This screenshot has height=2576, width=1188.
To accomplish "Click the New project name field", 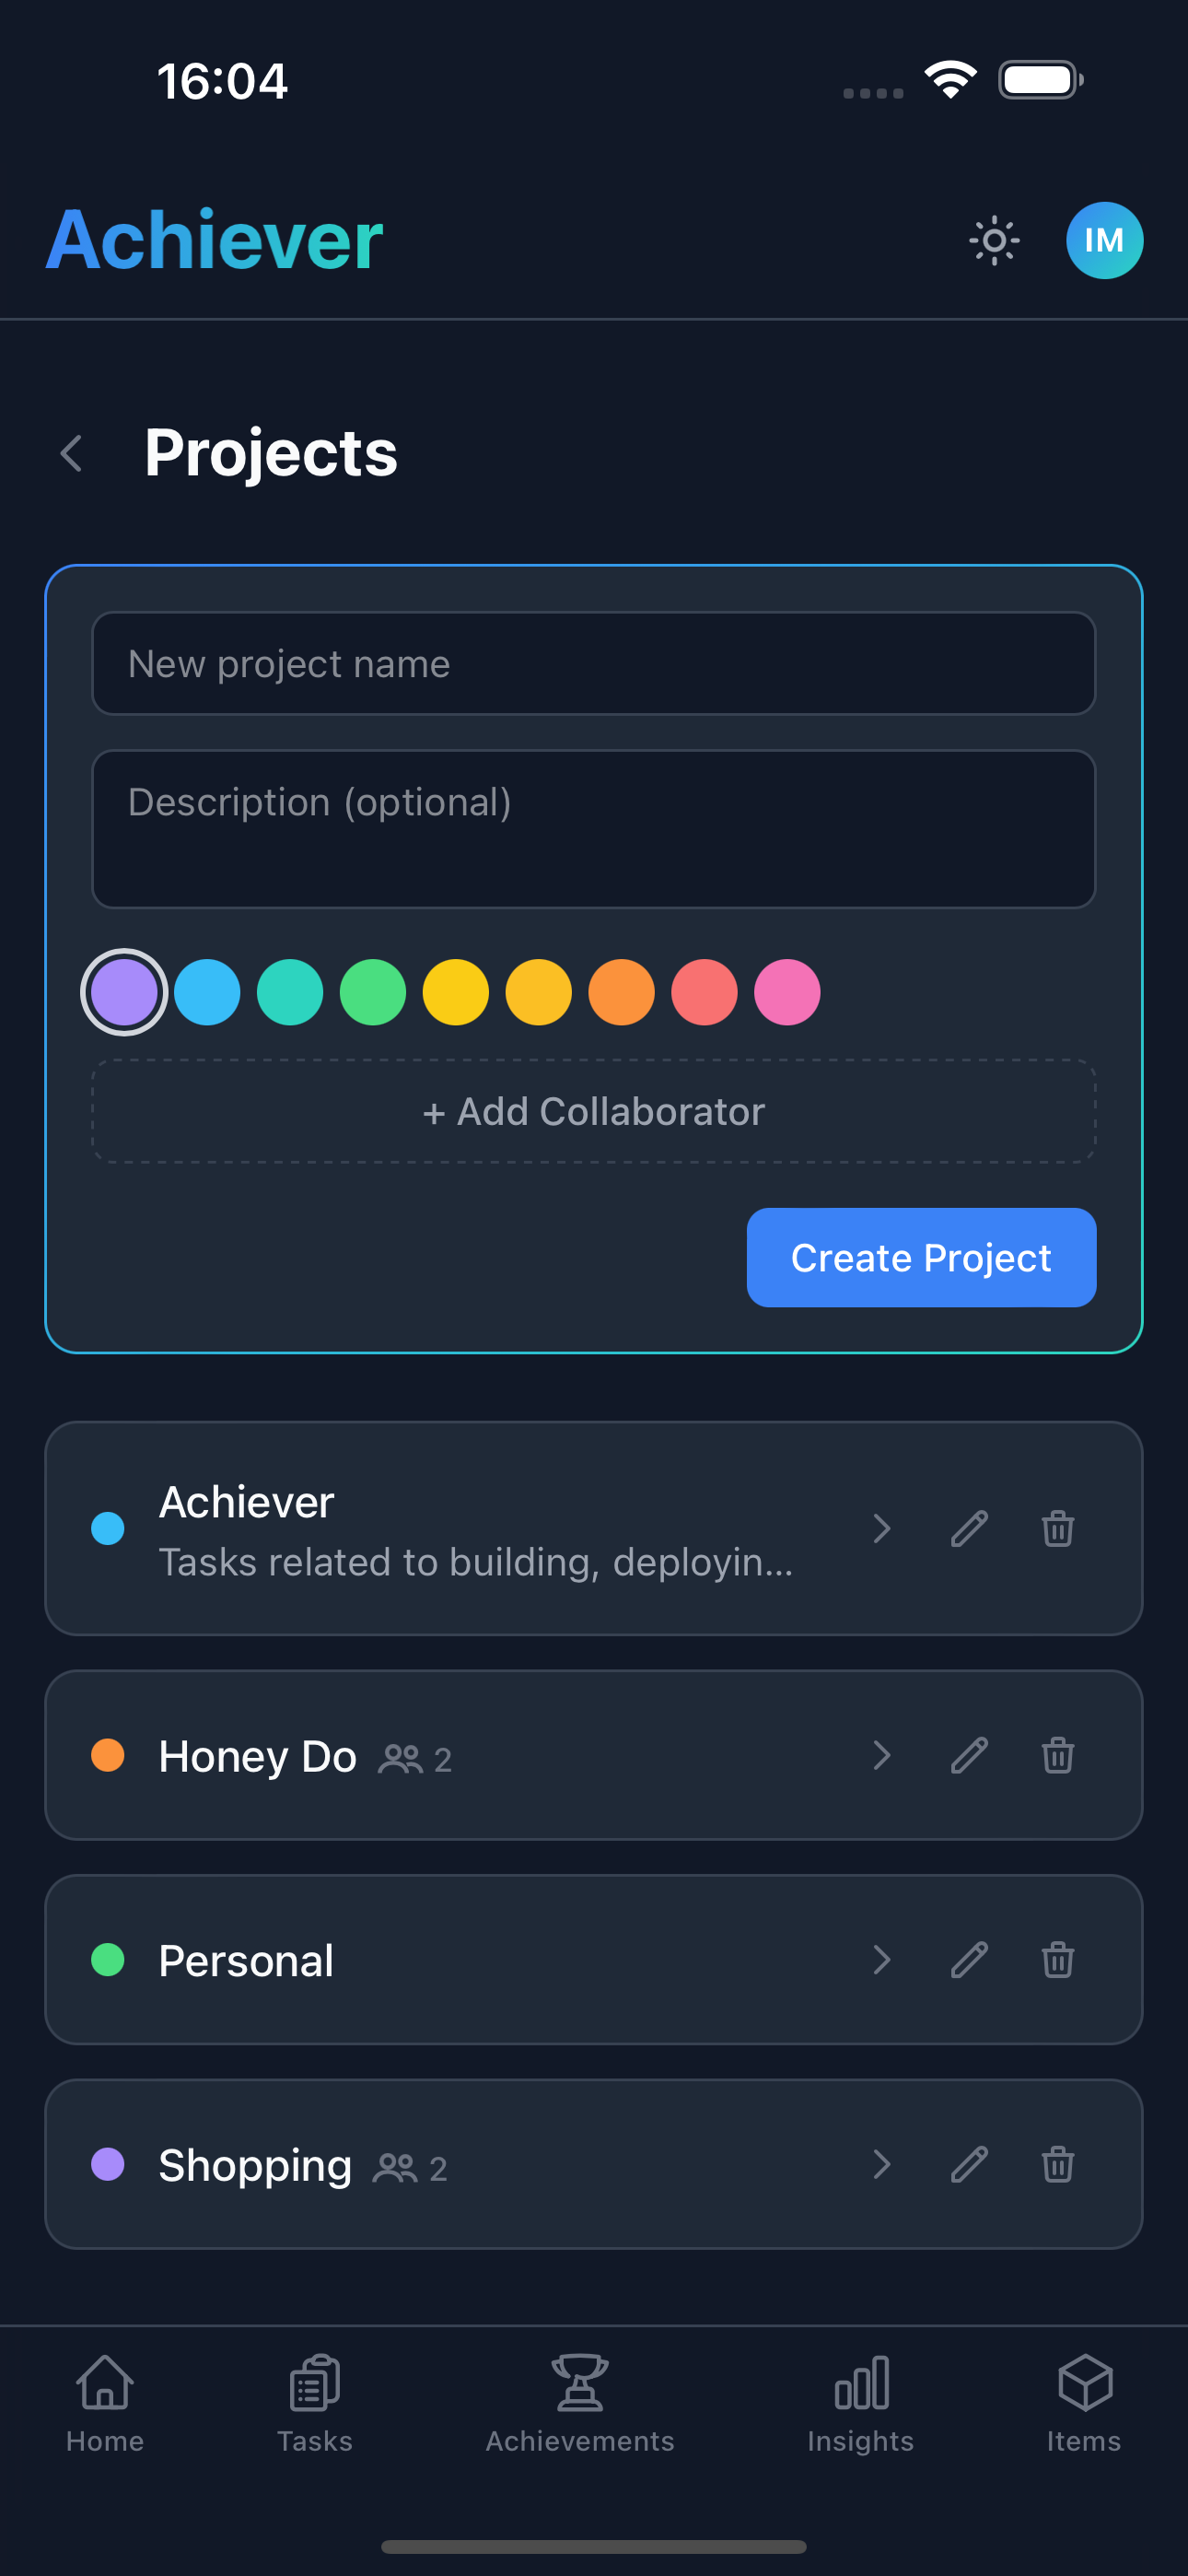I will pos(594,663).
